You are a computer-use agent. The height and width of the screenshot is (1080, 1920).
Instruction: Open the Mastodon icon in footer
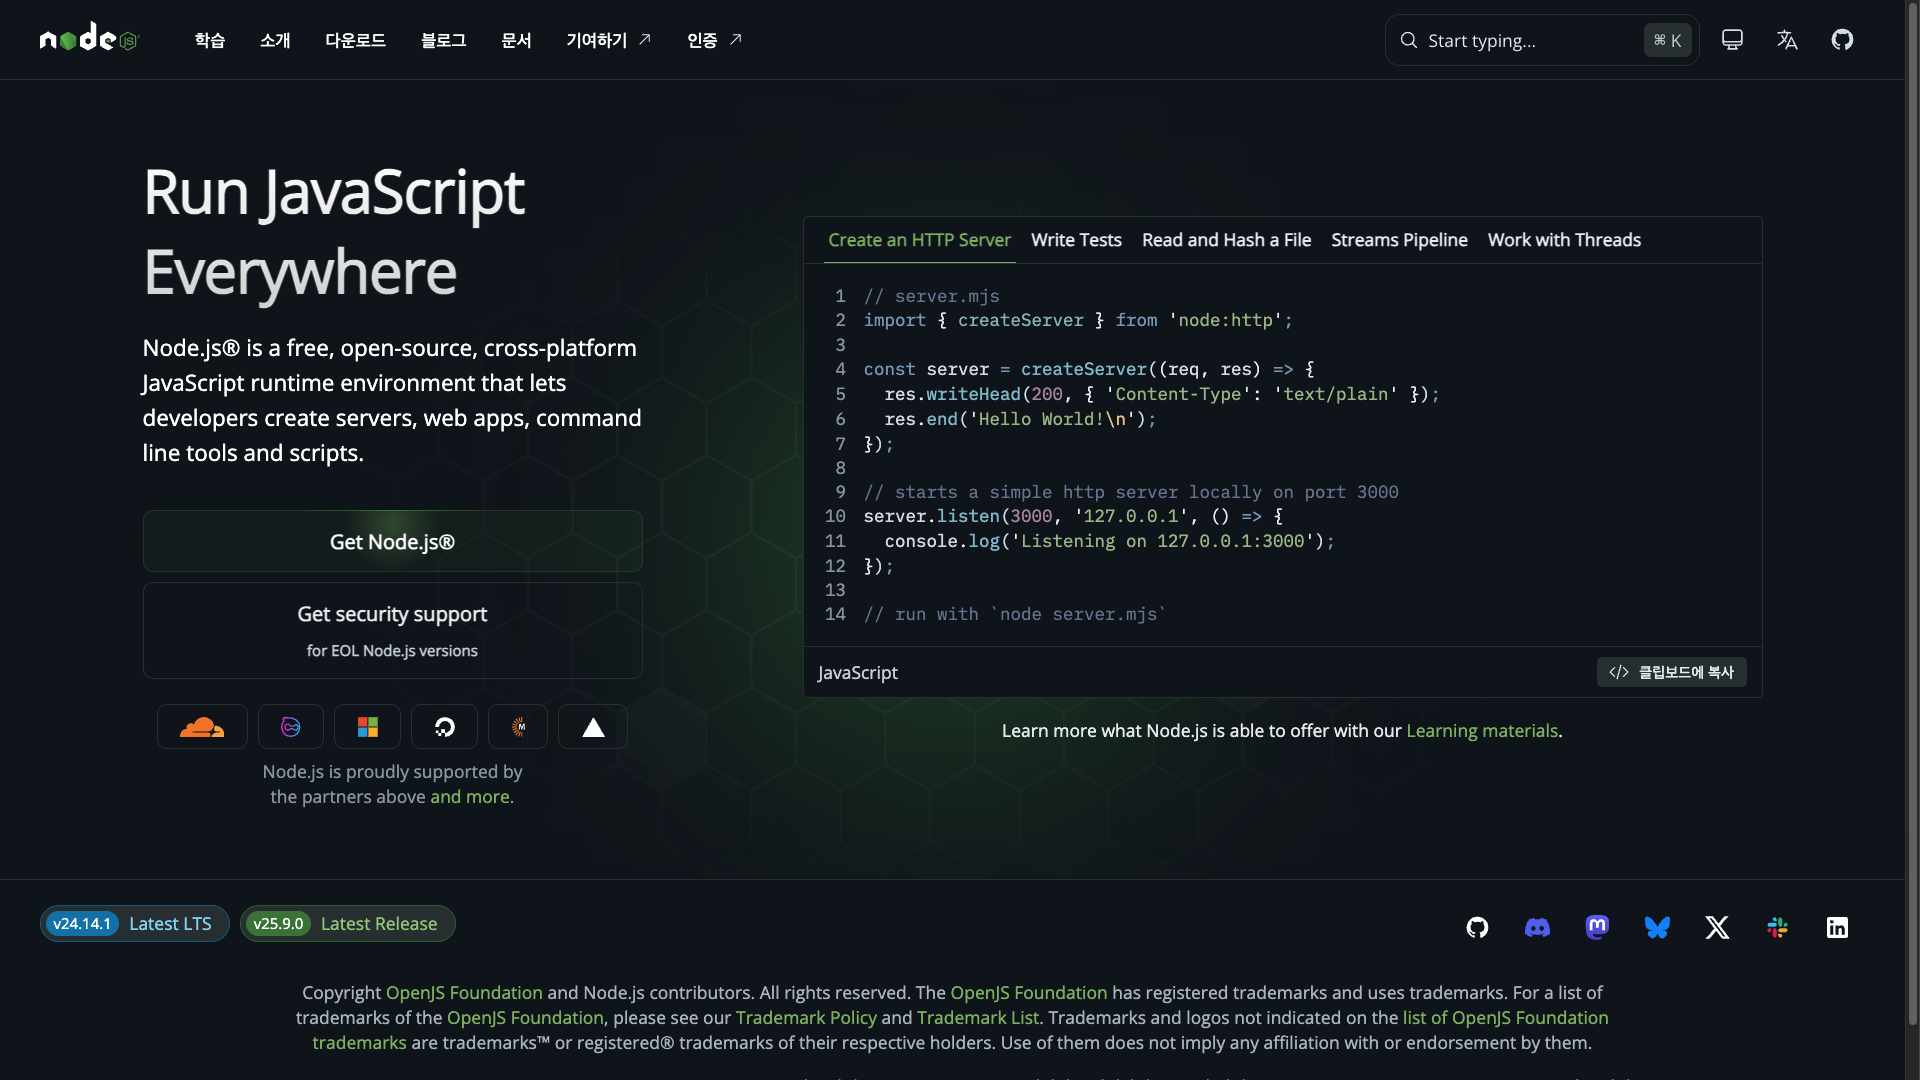pyautogui.click(x=1597, y=928)
